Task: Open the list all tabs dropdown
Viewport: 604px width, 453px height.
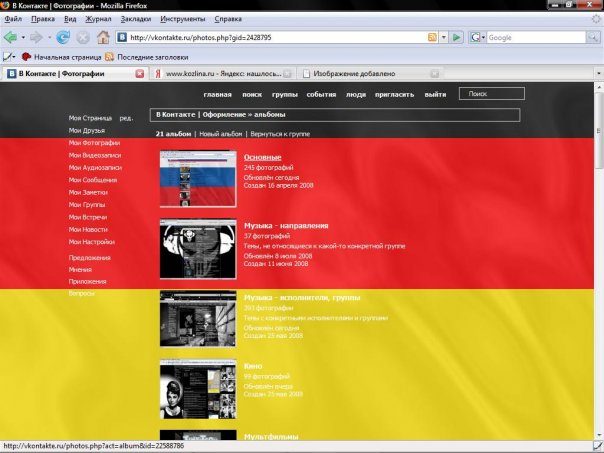Action: click(x=599, y=74)
